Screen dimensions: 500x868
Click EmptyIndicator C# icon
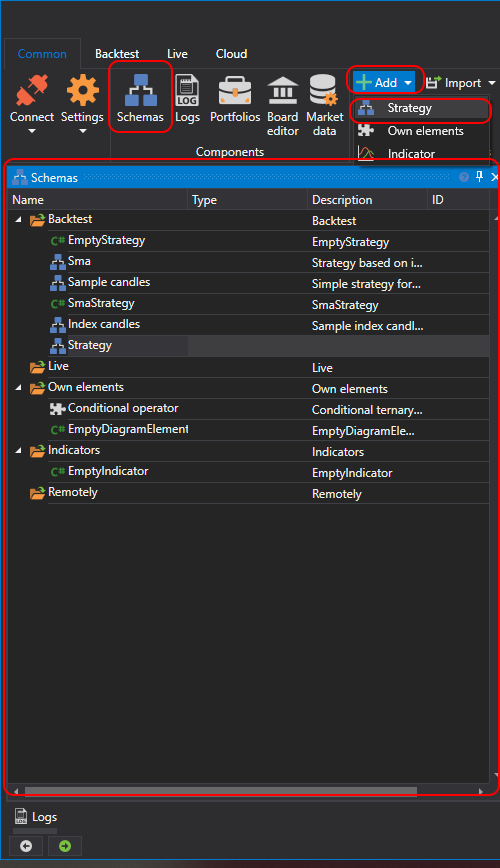point(58,472)
